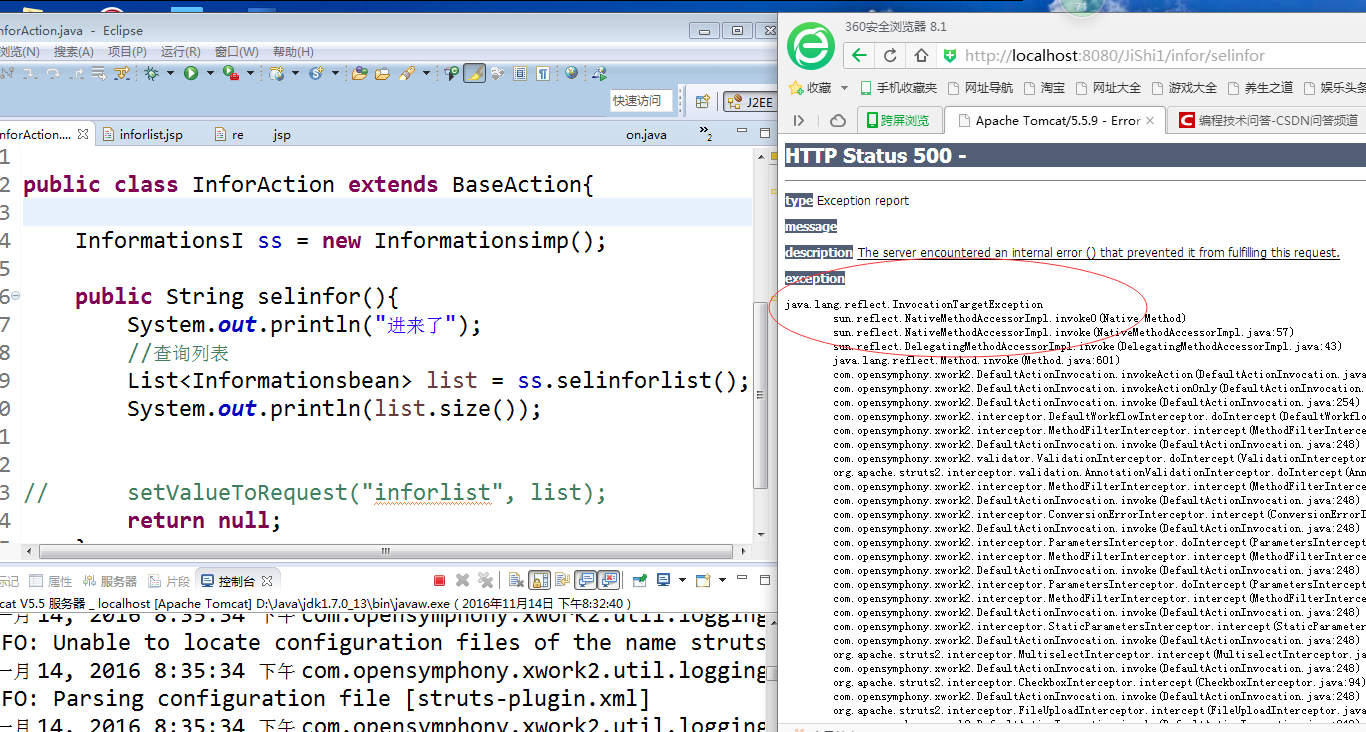Viewport: 1366px width, 732px height.
Task: Open the External Tools dropdown arrow
Action: click(250, 73)
